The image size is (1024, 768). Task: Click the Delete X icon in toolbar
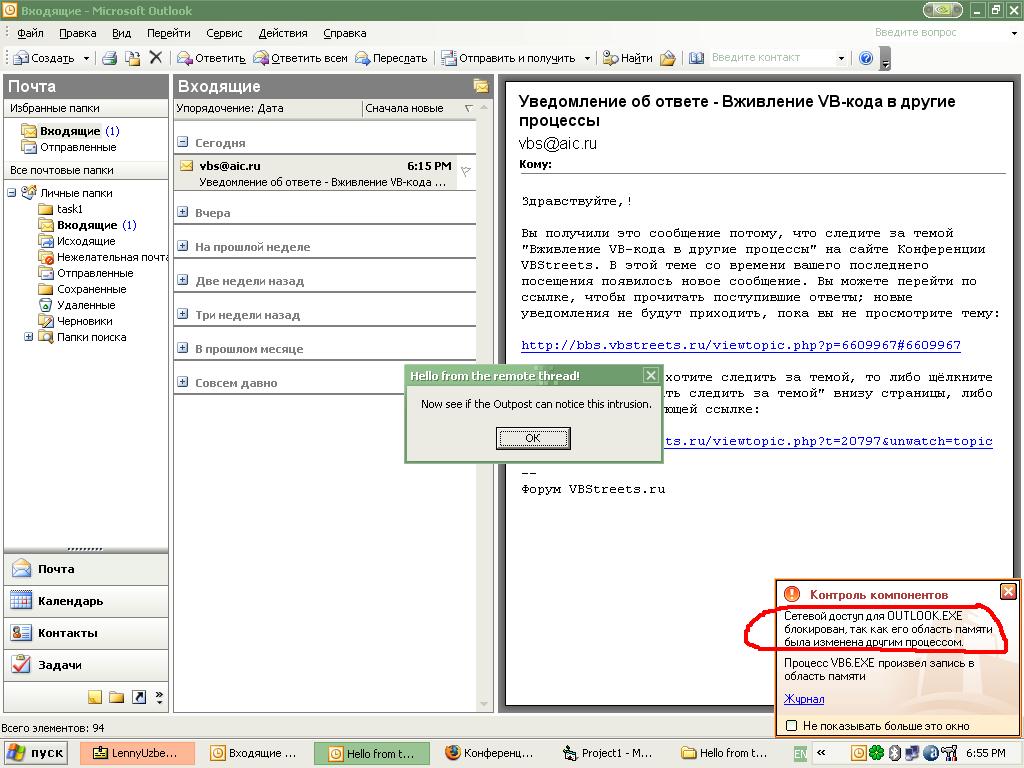[155, 57]
